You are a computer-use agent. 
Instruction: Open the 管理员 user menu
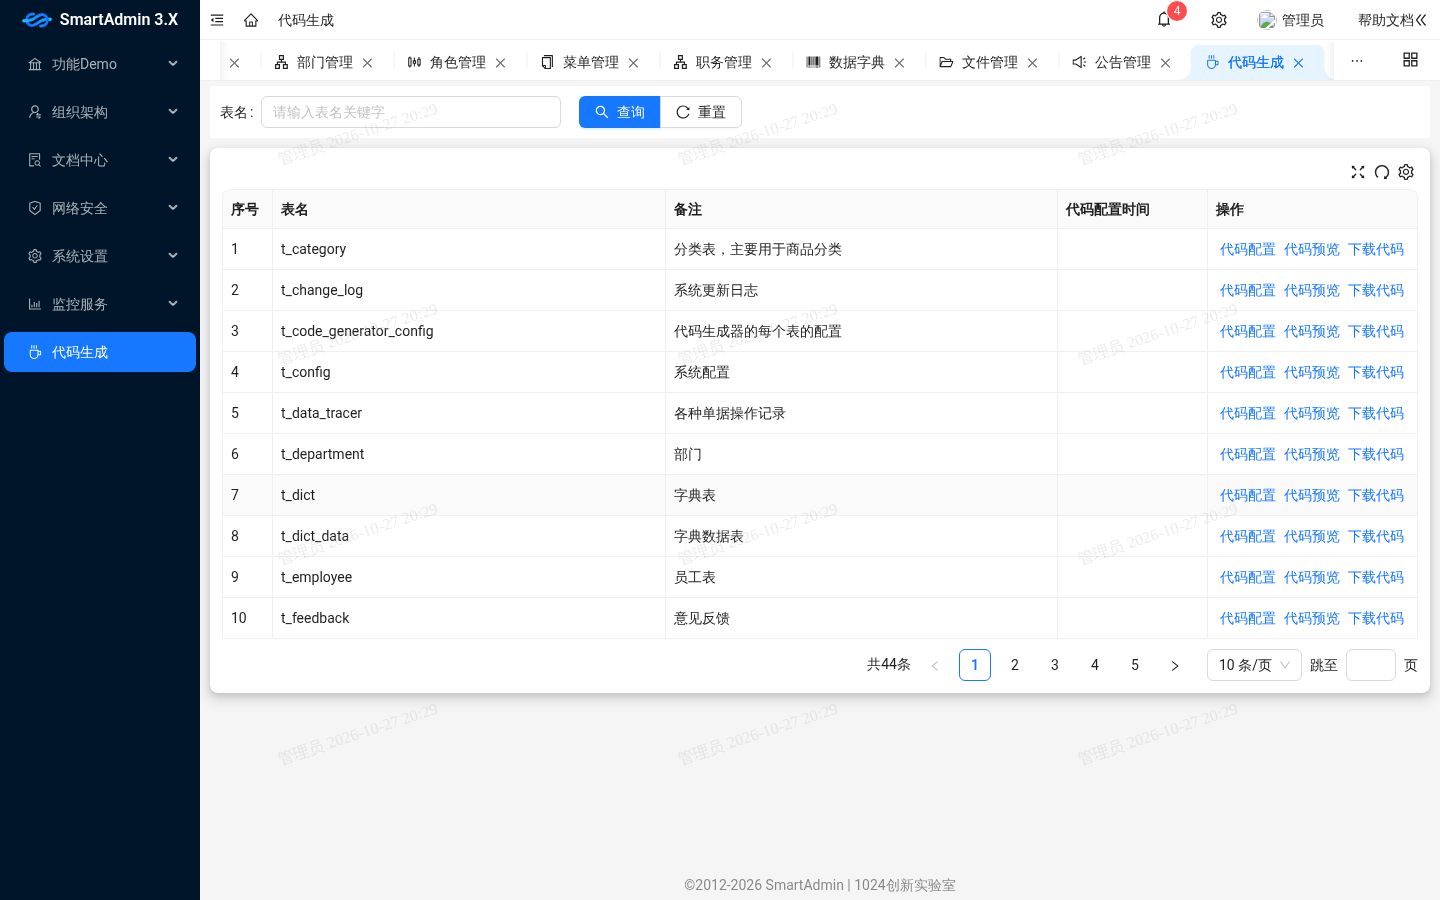click(1291, 20)
